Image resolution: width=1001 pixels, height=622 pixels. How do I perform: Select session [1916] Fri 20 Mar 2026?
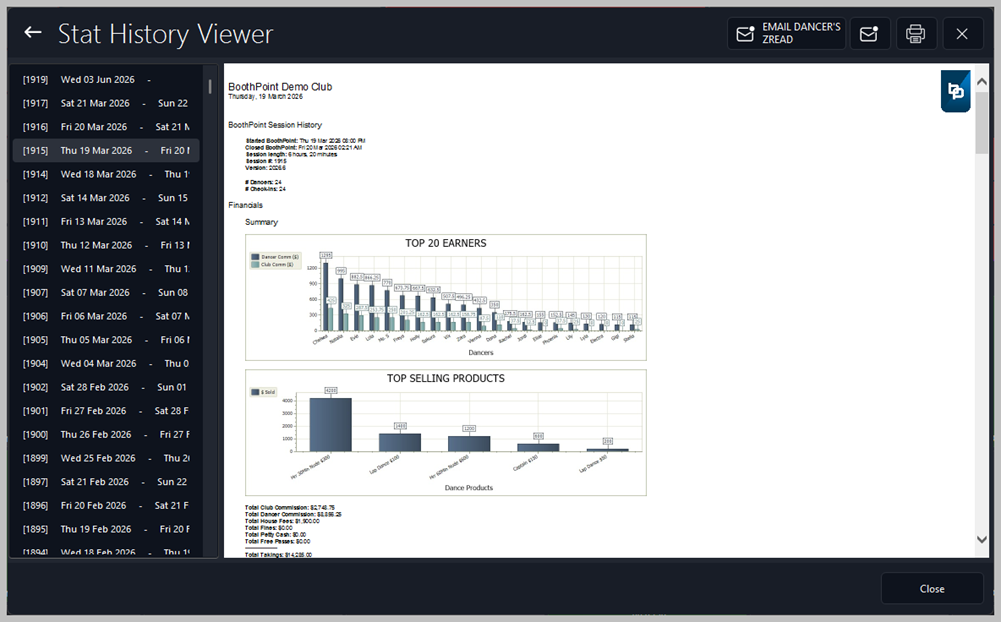[106, 127]
